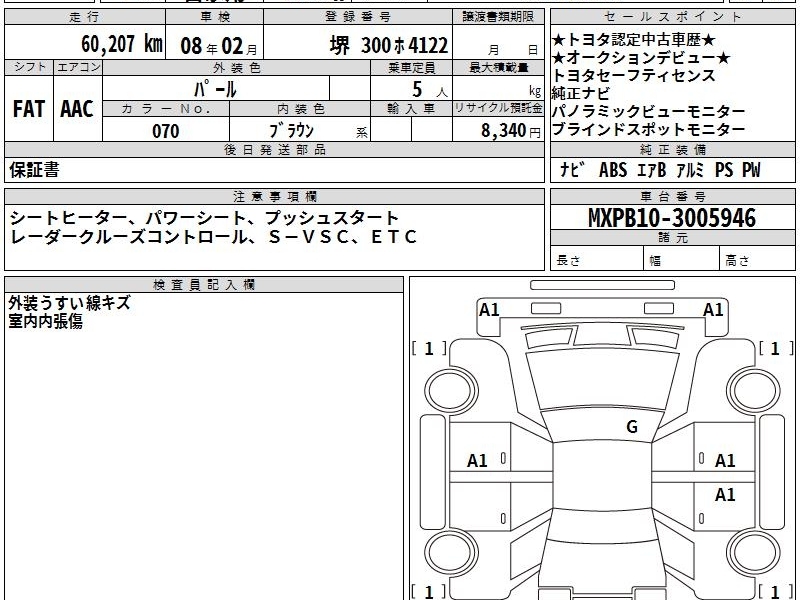Select the 長さ dimension field
Image resolution: width=800 pixels, height=600 pixels.
[x=597, y=258]
